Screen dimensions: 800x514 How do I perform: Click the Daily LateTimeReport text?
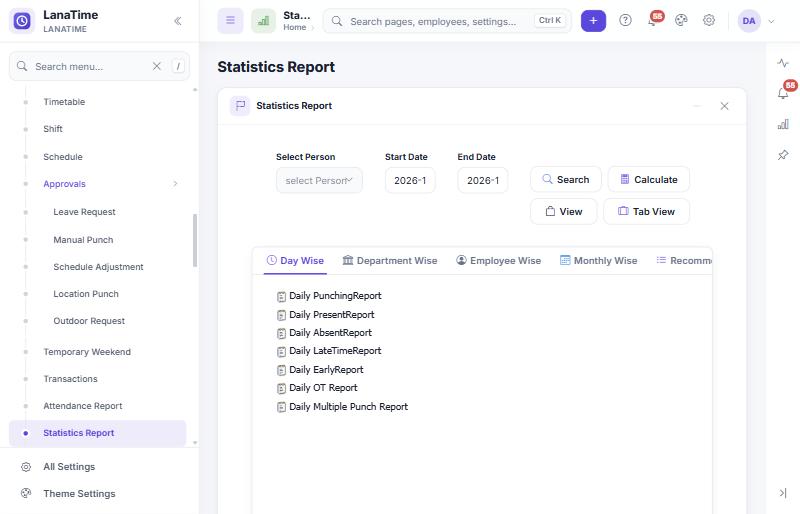tap(335, 351)
